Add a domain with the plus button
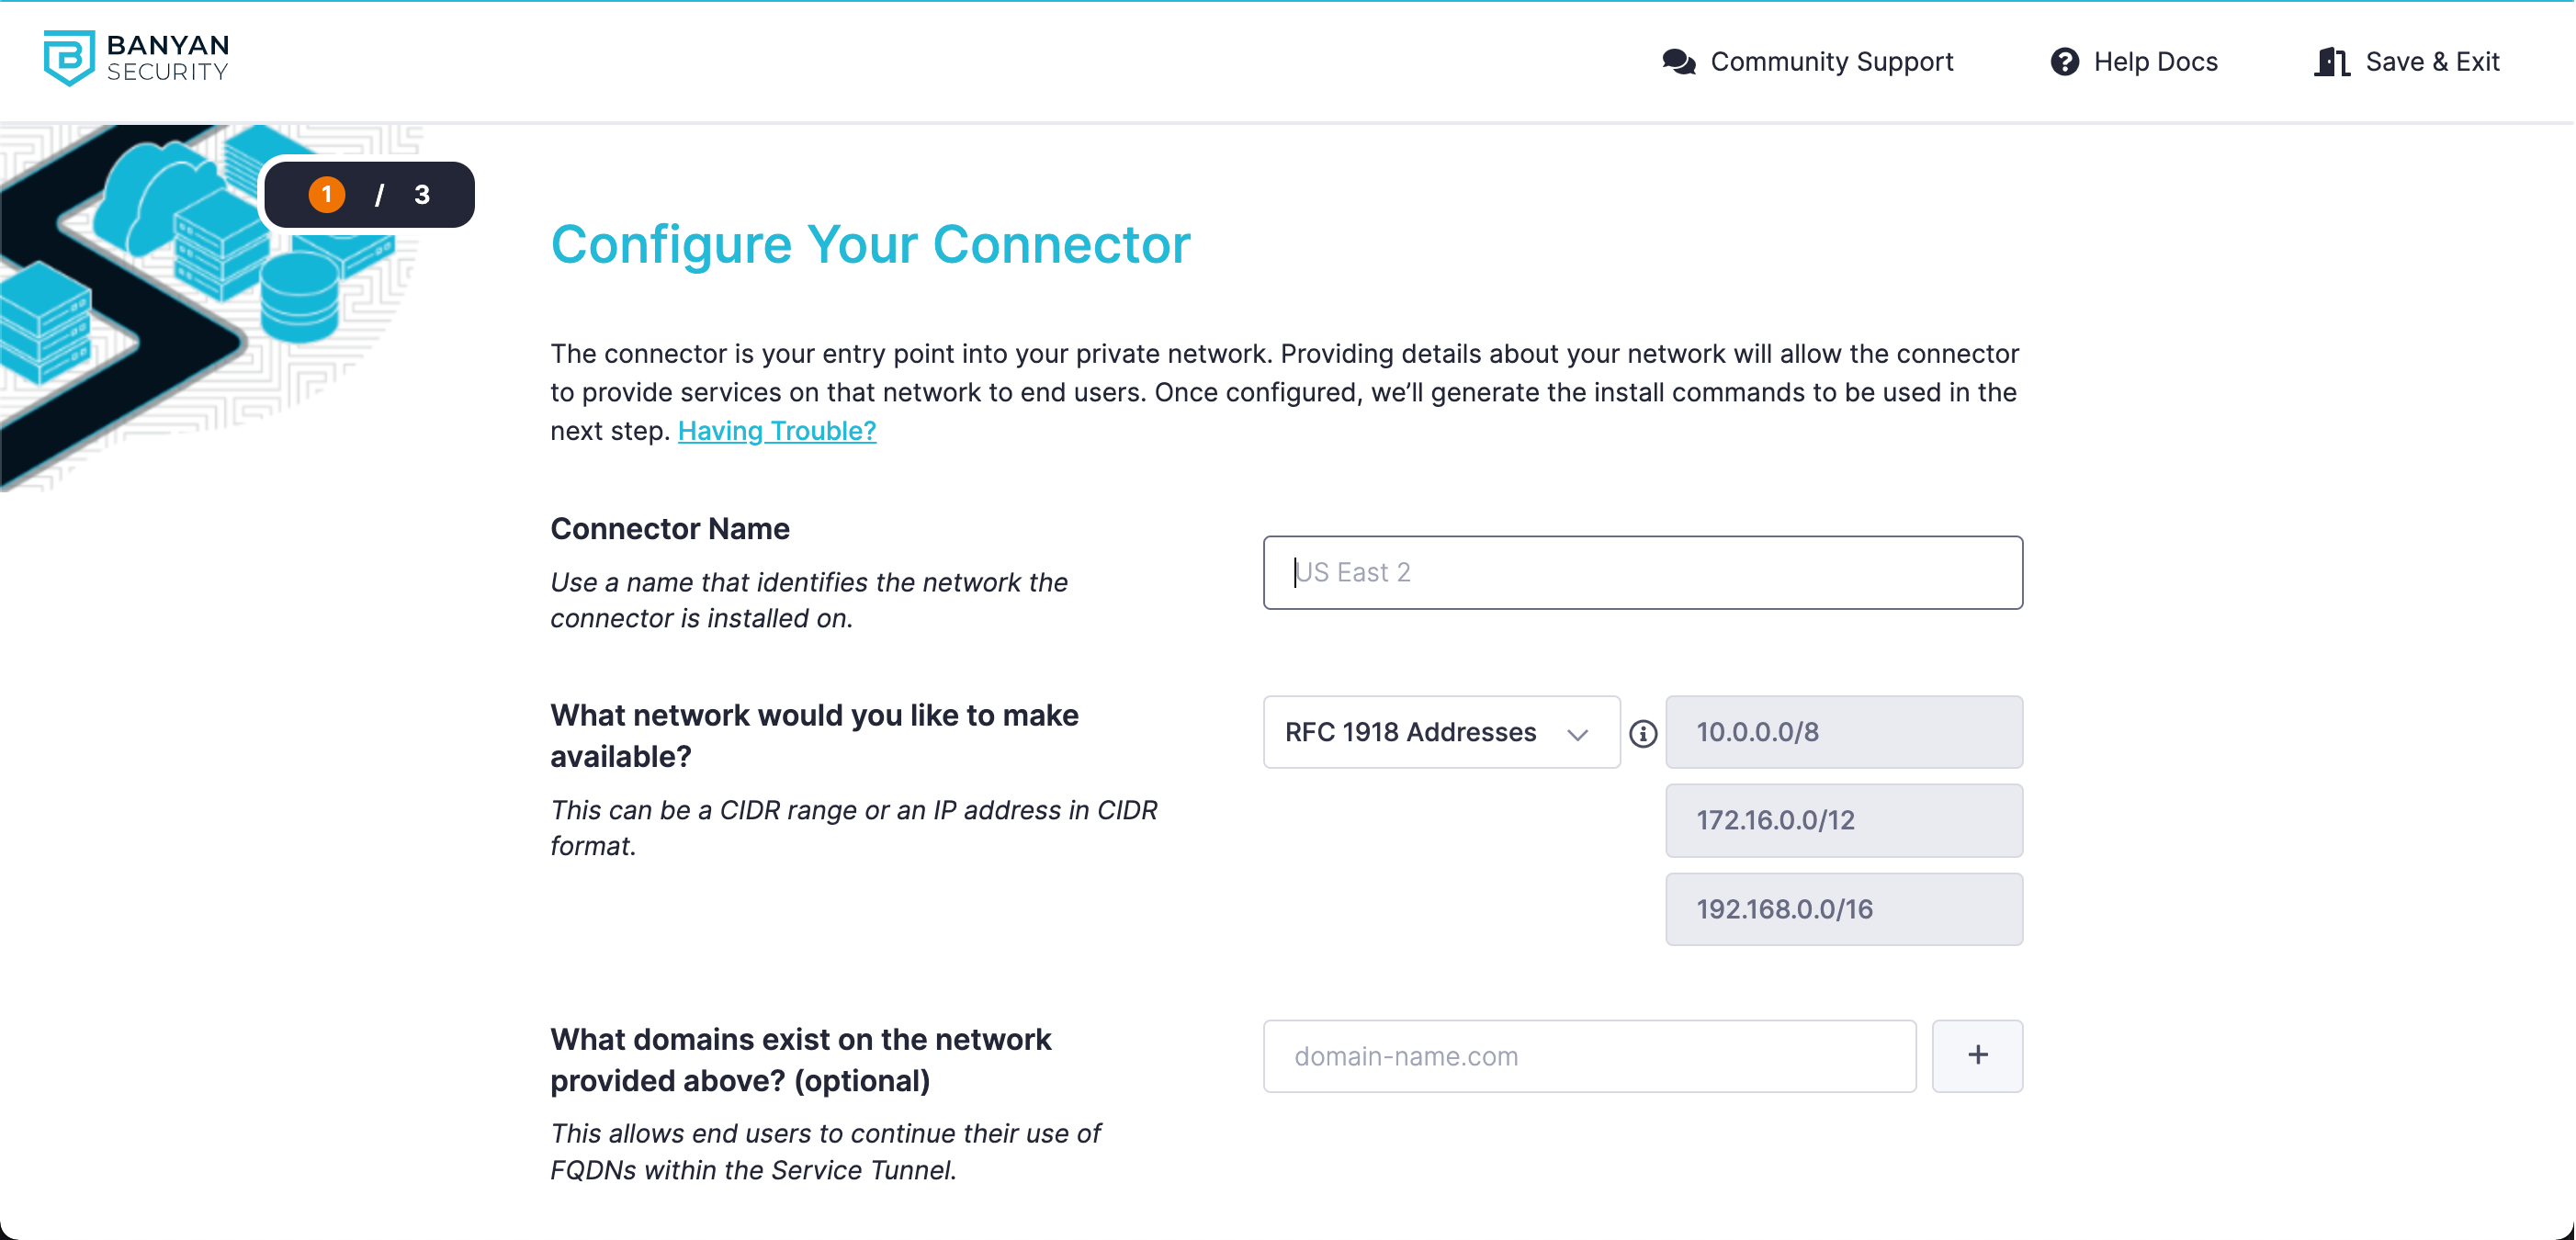 (x=1977, y=1055)
